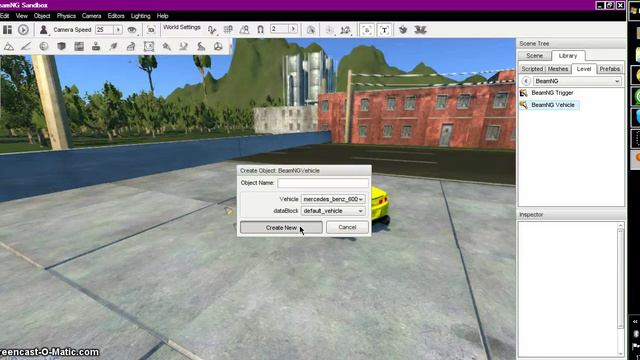This screenshot has width=640, height=360.
Task: Click the transform axis icon with dropdown
Action: pyautogui.click(x=346, y=30)
